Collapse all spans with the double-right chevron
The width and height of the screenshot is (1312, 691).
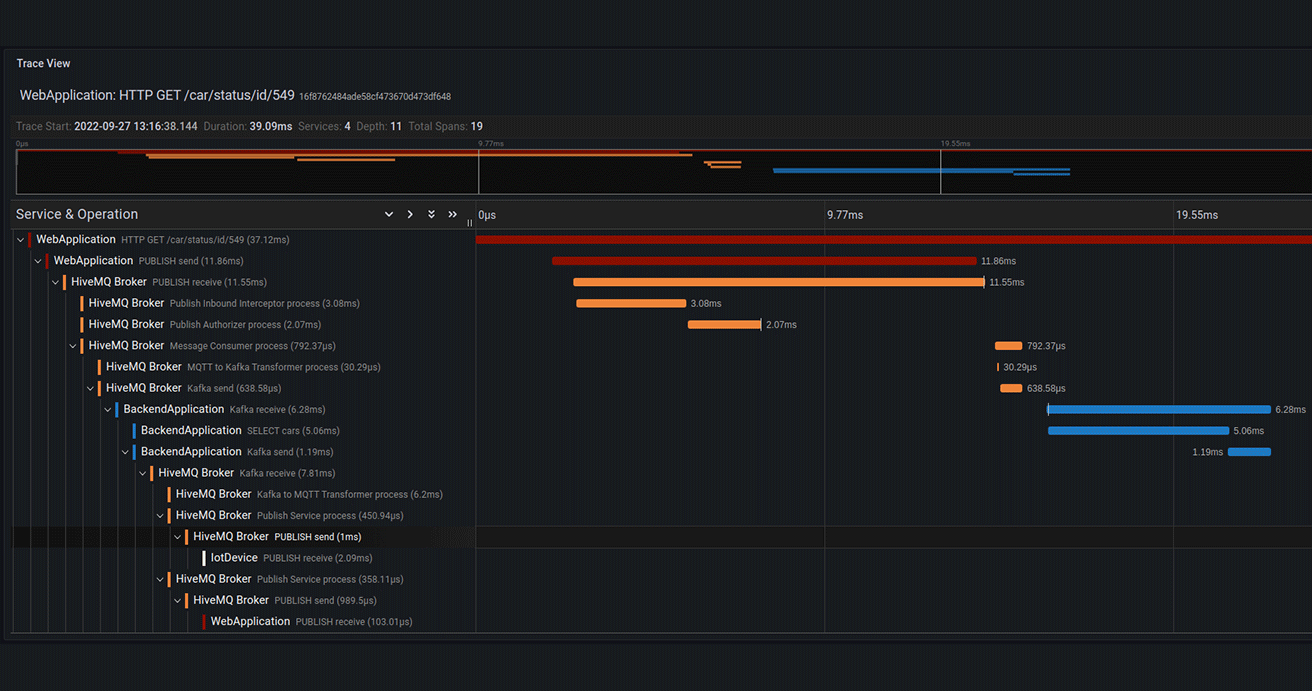tap(452, 214)
